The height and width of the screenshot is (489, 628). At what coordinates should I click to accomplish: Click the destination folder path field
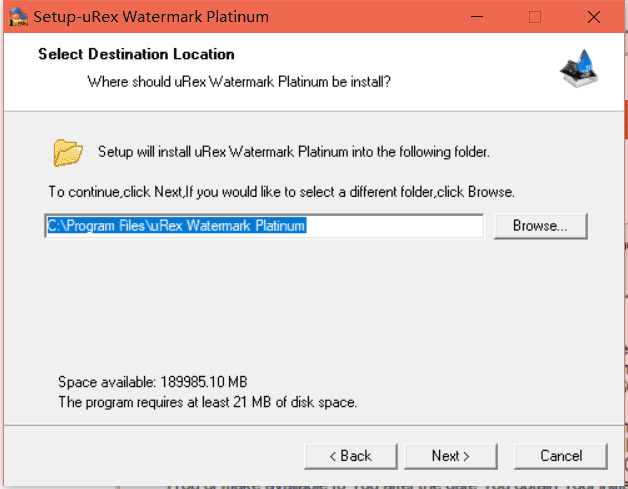pos(264,226)
